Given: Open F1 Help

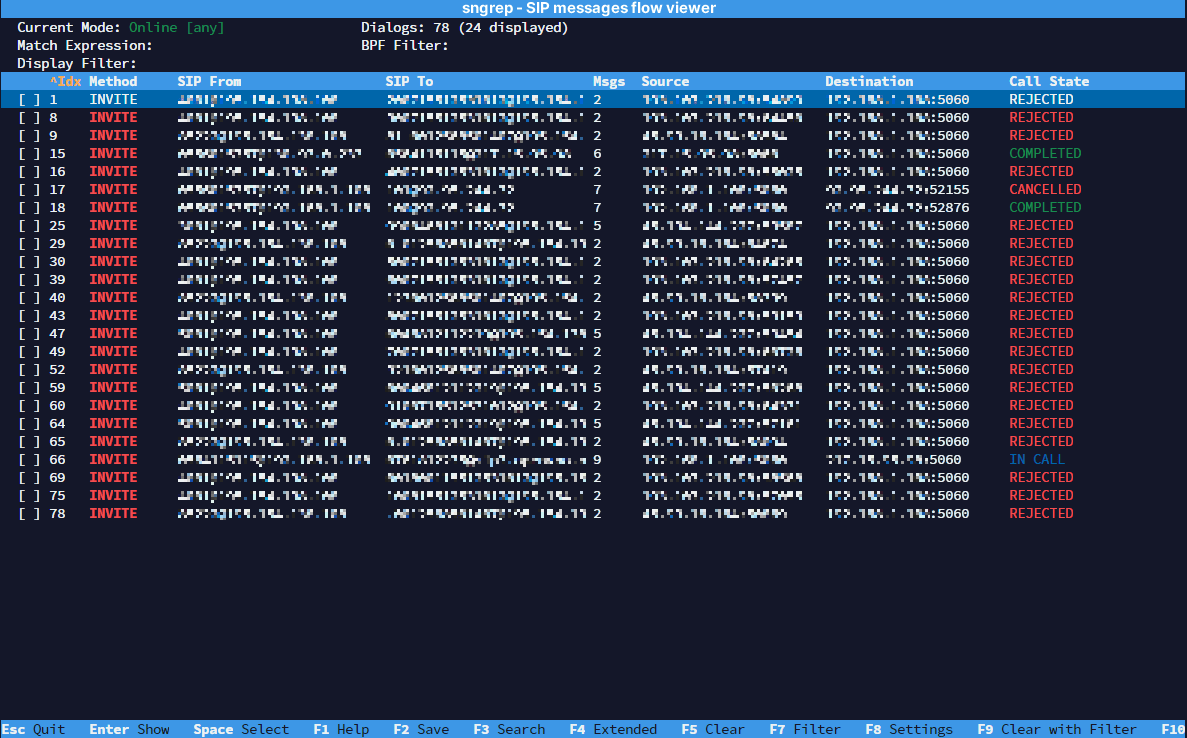Looking at the screenshot, I should (341, 730).
